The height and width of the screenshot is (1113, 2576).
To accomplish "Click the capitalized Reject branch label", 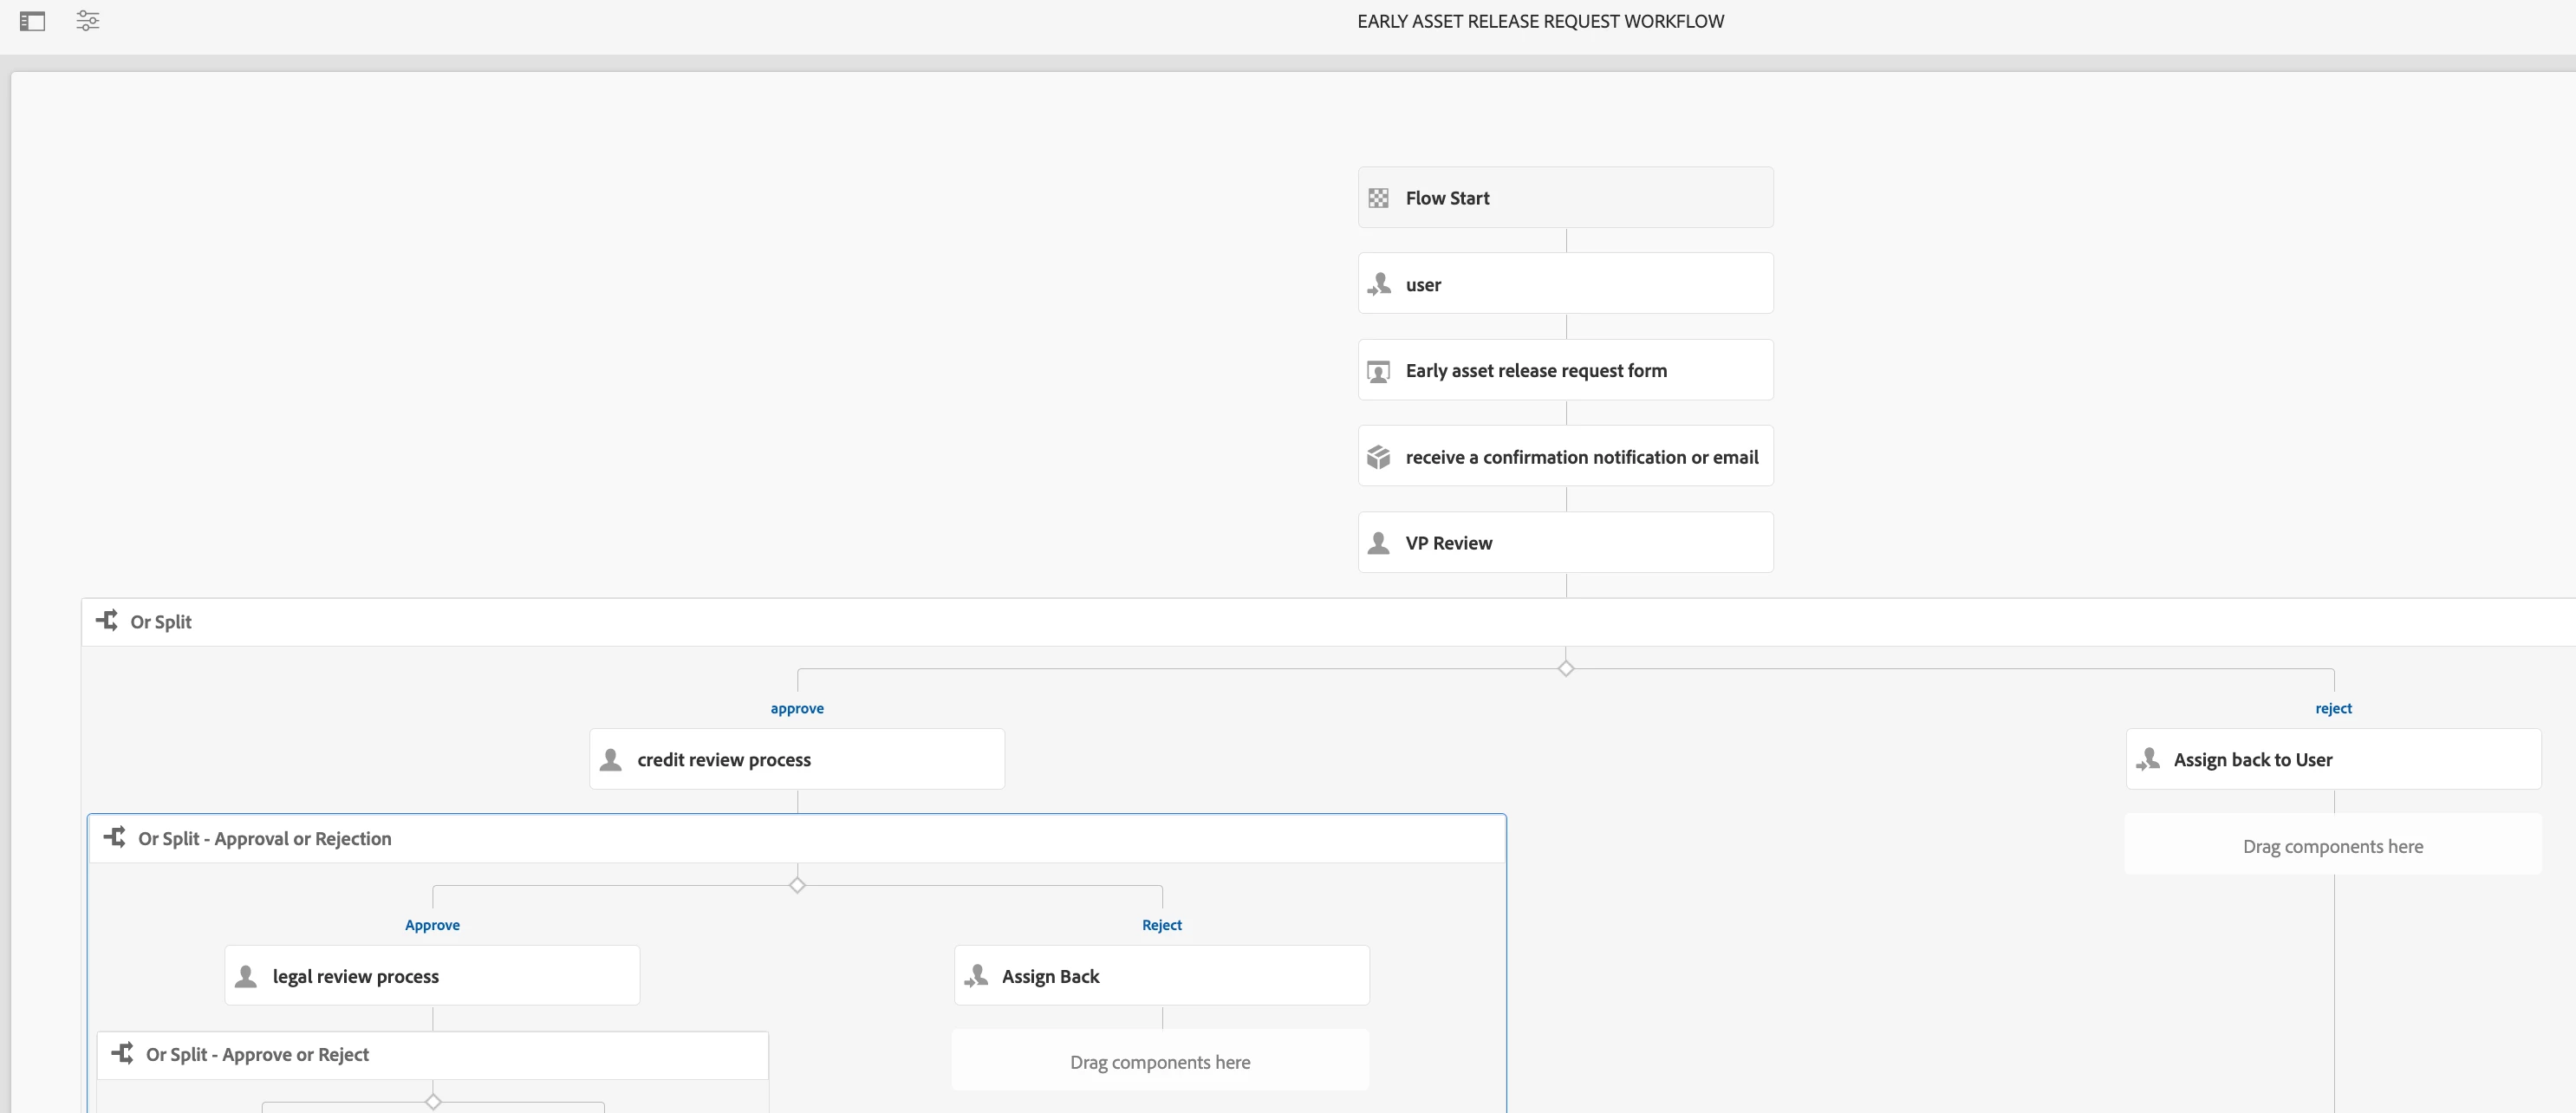I will pos(1161,925).
